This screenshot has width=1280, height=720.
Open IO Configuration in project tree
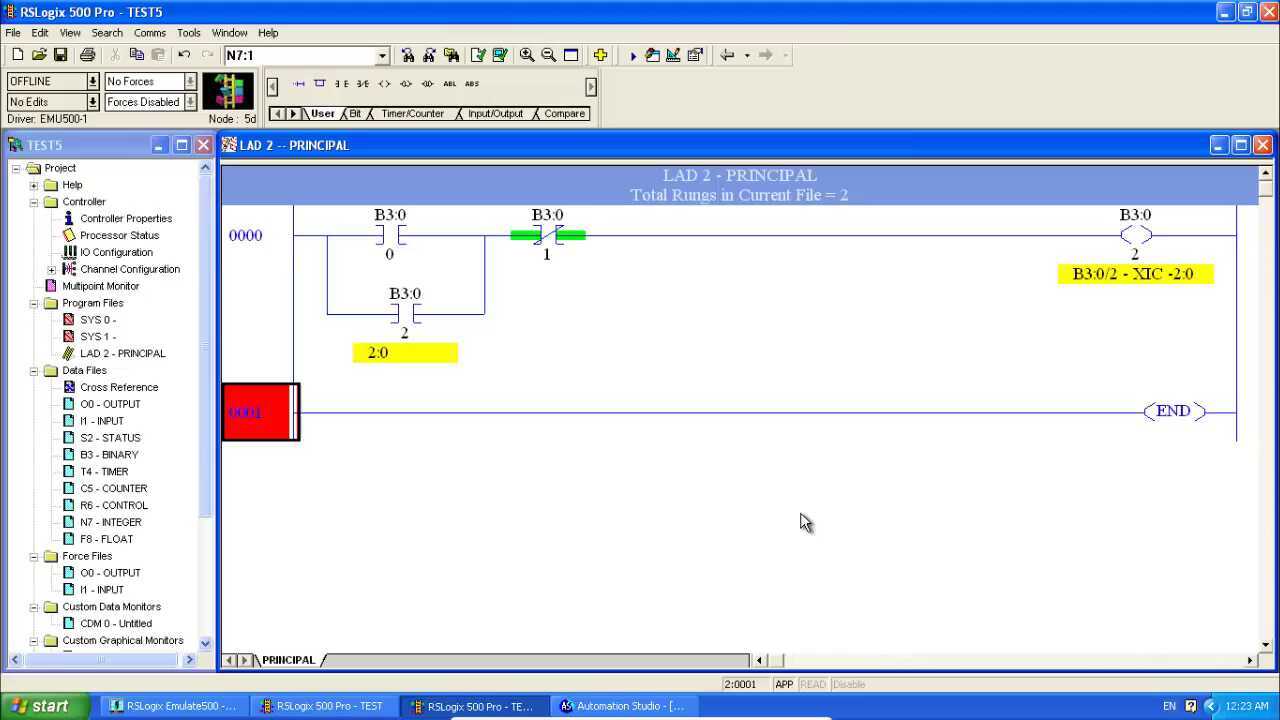tap(116, 252)
